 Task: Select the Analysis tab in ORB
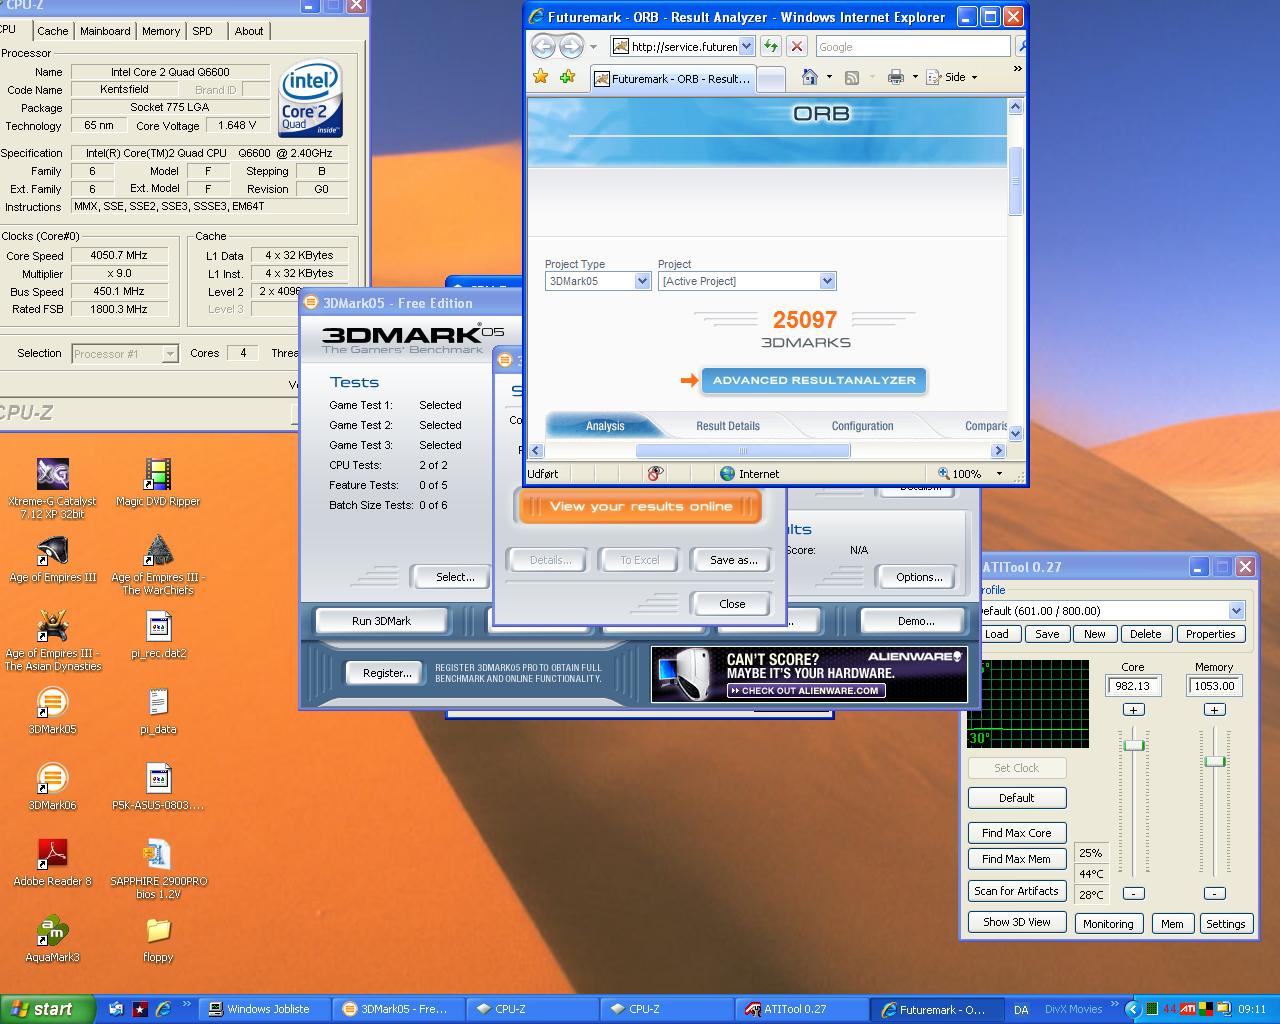(605, 426)
